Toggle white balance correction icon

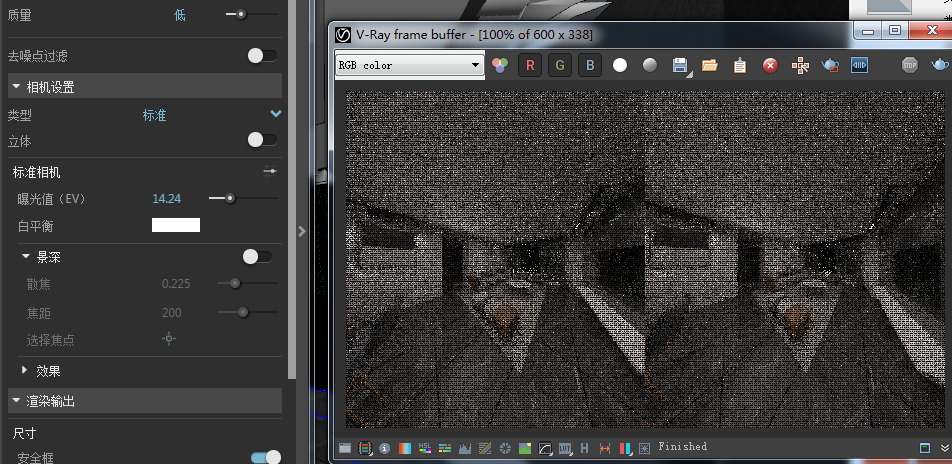tap(404, 448)
